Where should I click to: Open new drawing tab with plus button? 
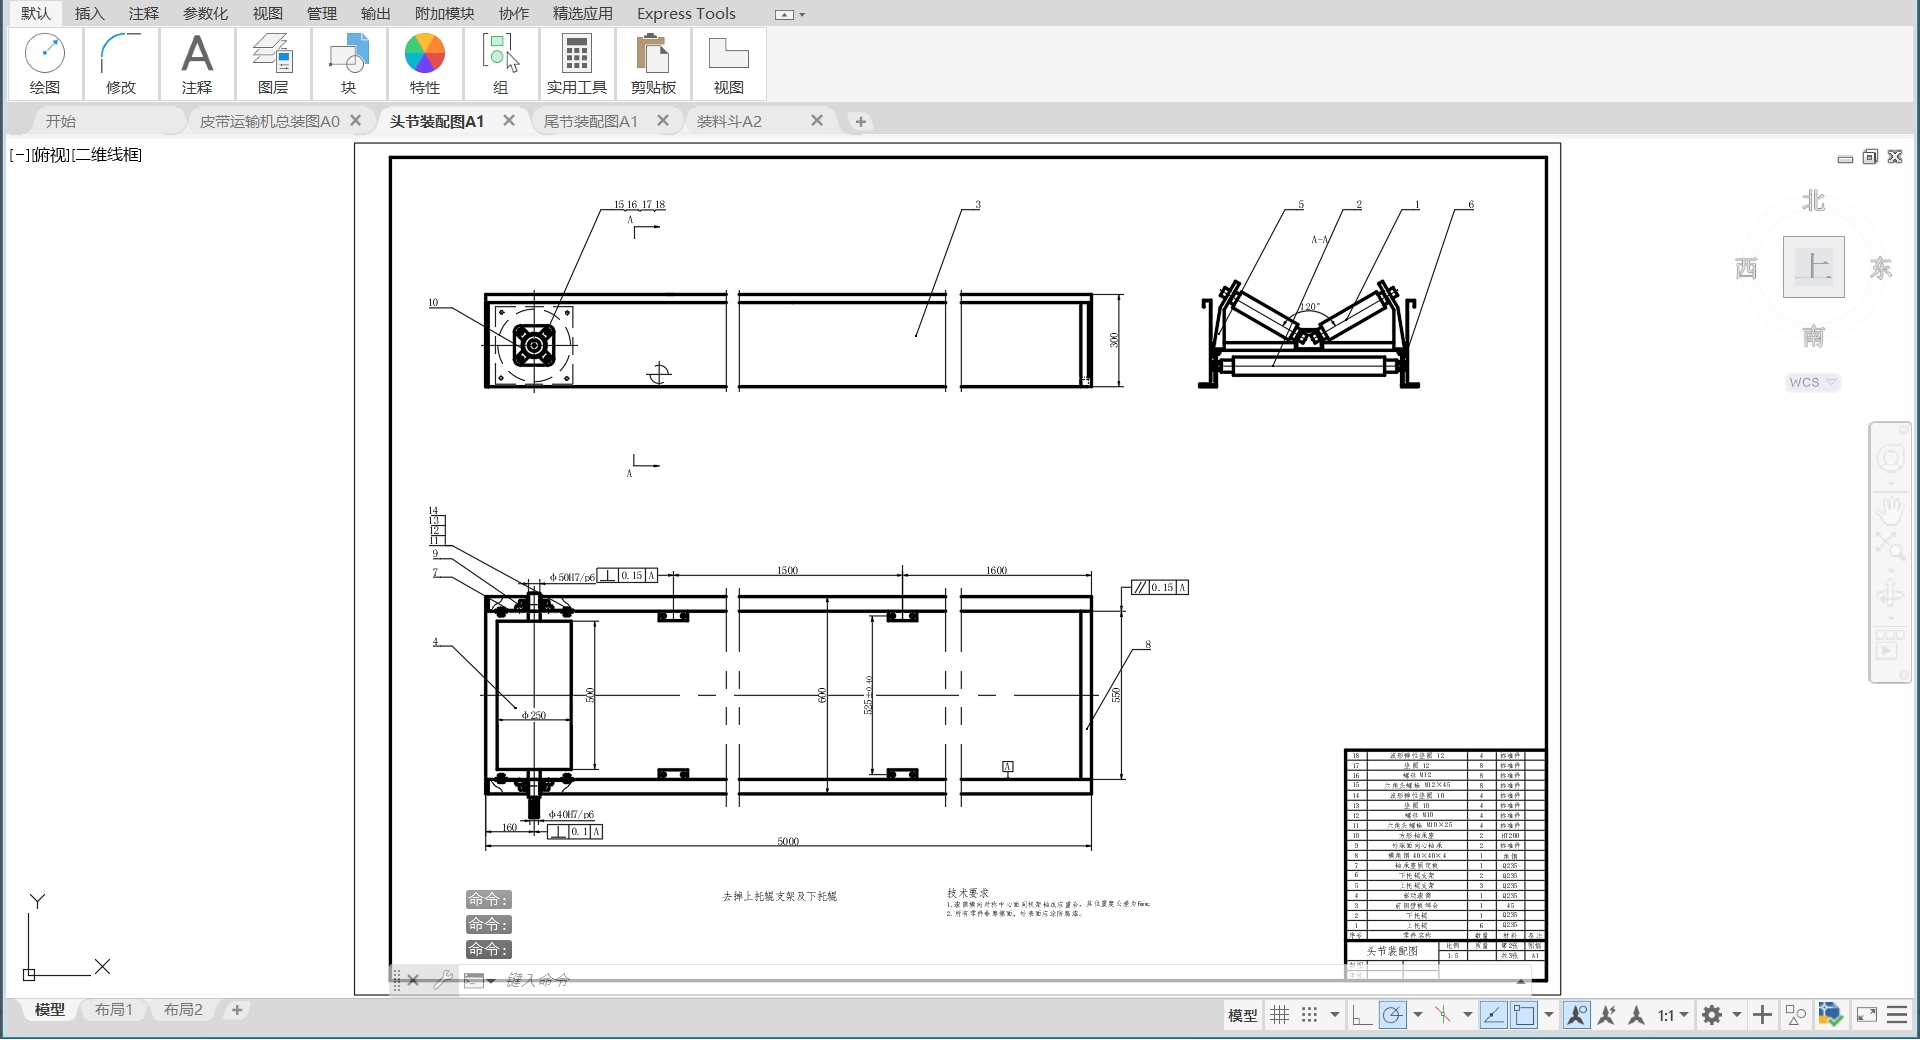click(860, 122)
